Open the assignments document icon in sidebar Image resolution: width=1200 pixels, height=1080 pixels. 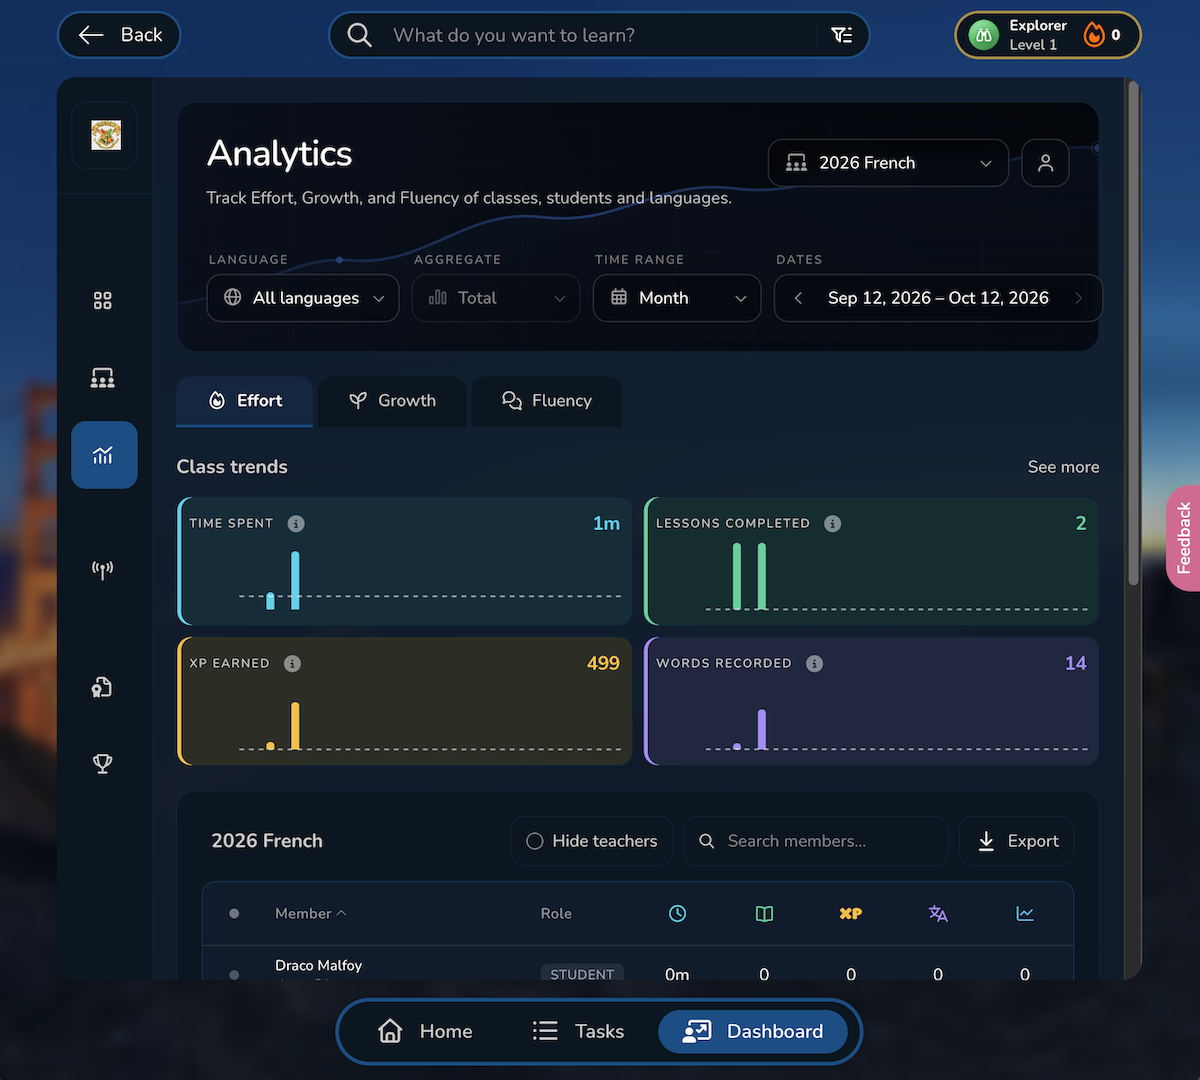pyautogui.click(x=102, y=687)
